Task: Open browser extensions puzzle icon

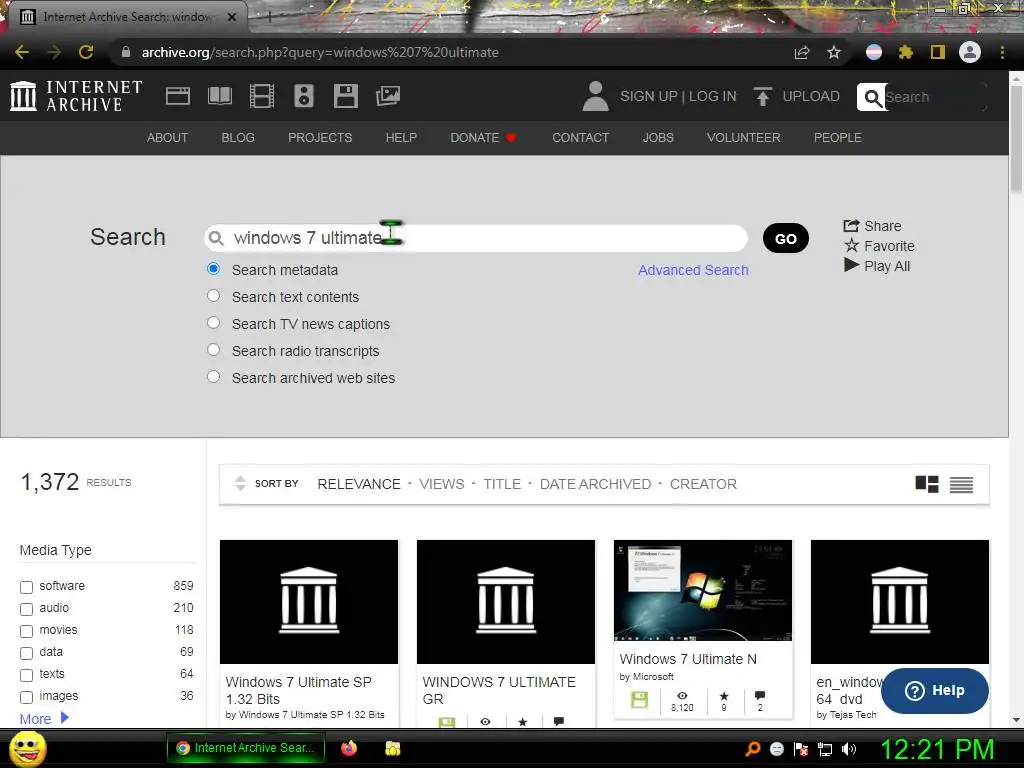Action: click(x=905, y=52)
